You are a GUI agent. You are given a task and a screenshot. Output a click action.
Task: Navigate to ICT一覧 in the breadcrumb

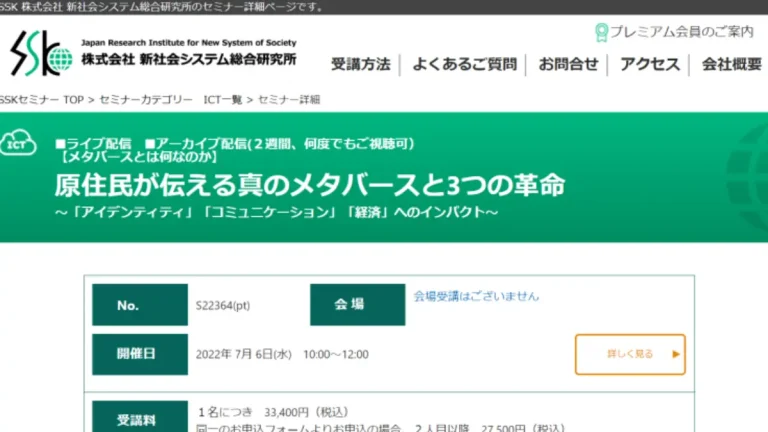pyautogui.click(x=223, y=100)
